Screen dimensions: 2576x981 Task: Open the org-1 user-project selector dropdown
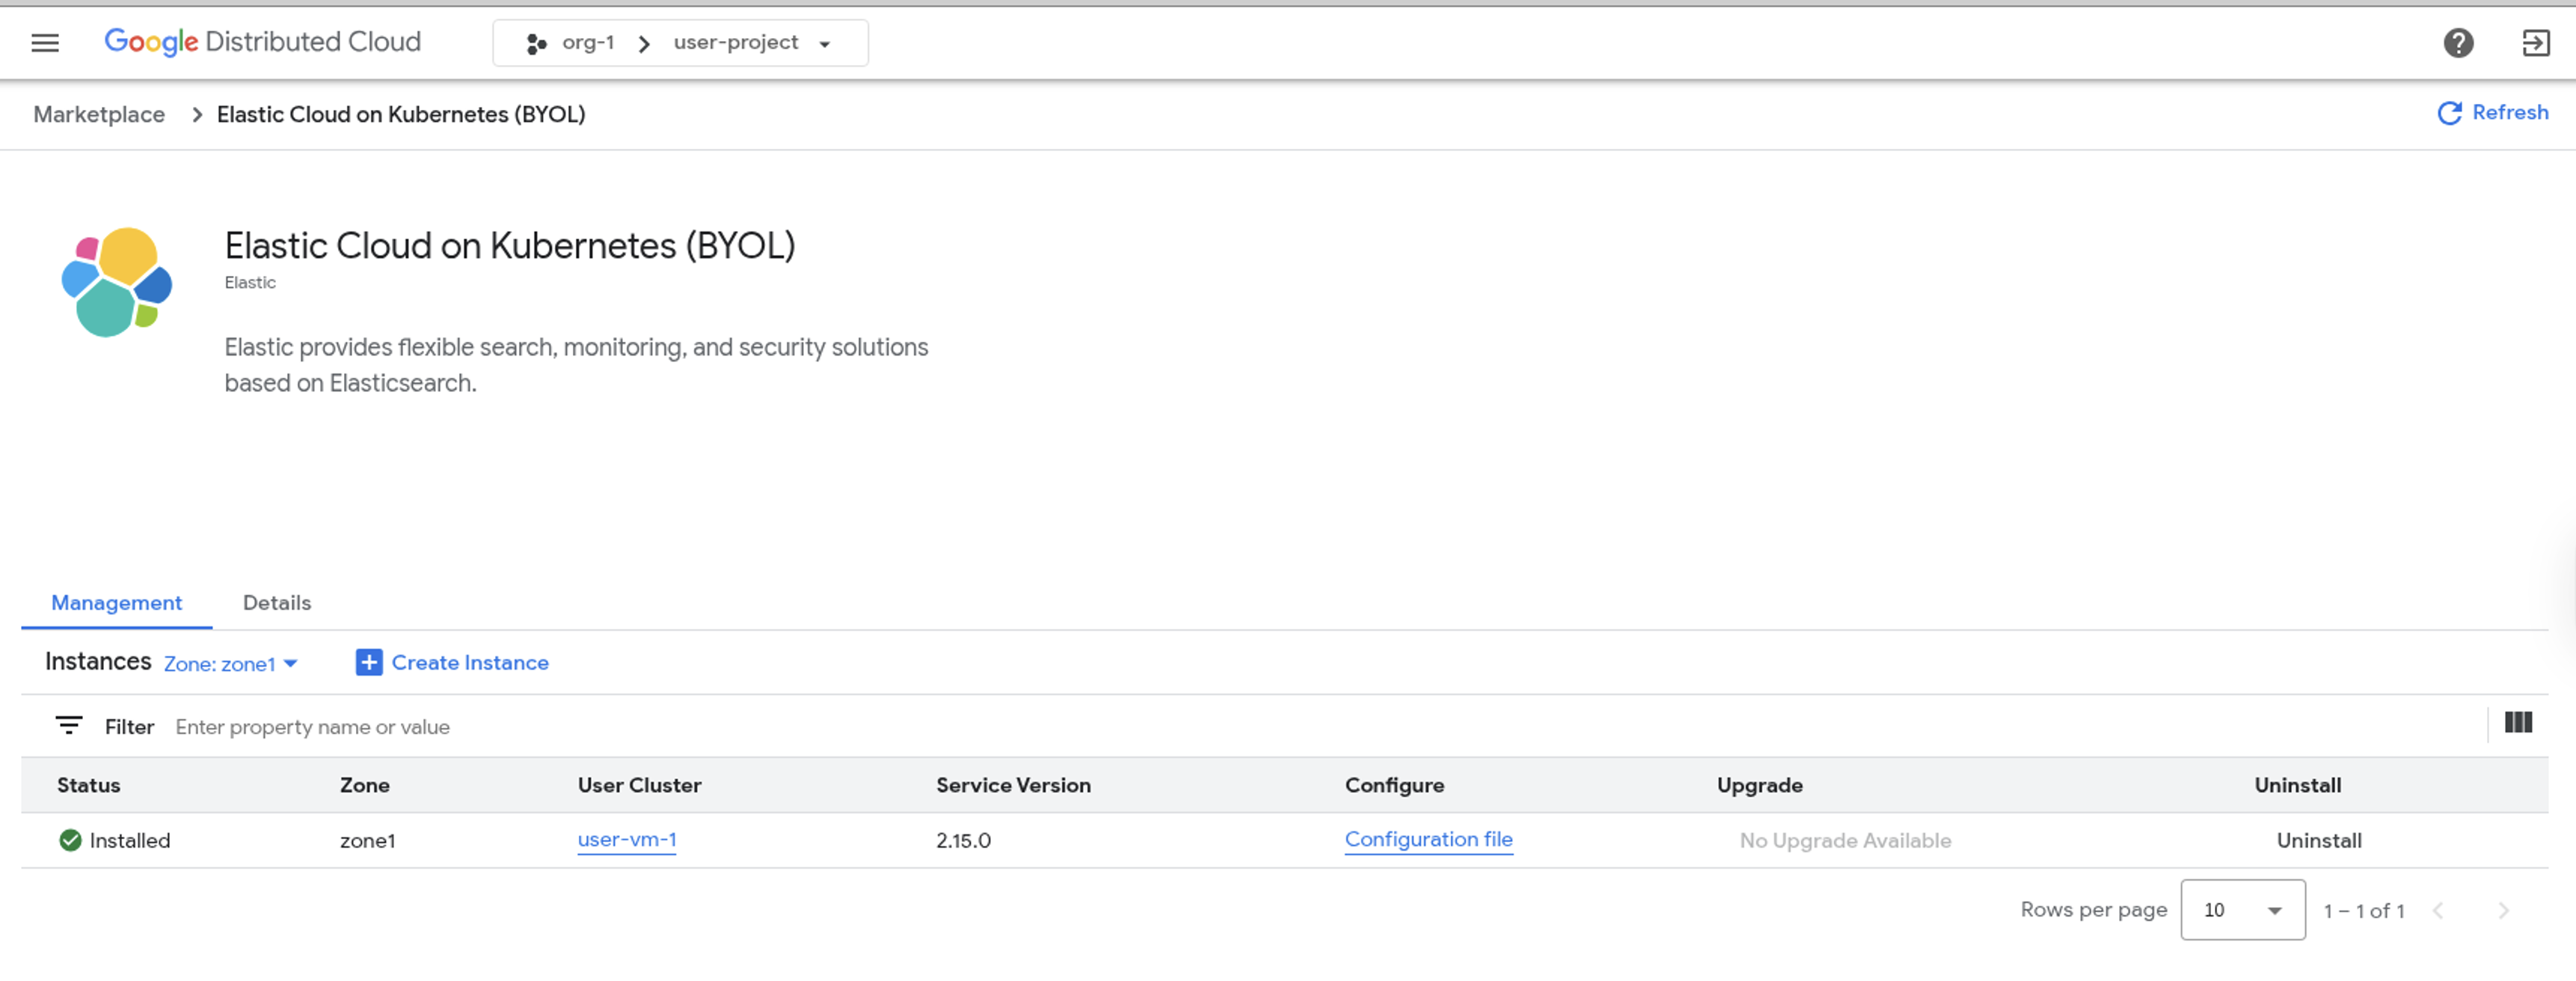tap(680, 43)
